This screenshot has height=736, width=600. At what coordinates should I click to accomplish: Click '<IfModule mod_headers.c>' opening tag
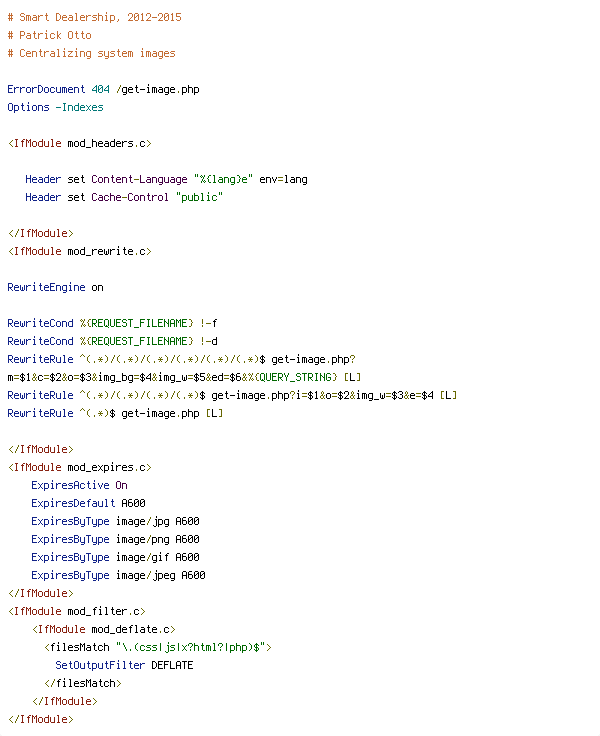point(79,144)
